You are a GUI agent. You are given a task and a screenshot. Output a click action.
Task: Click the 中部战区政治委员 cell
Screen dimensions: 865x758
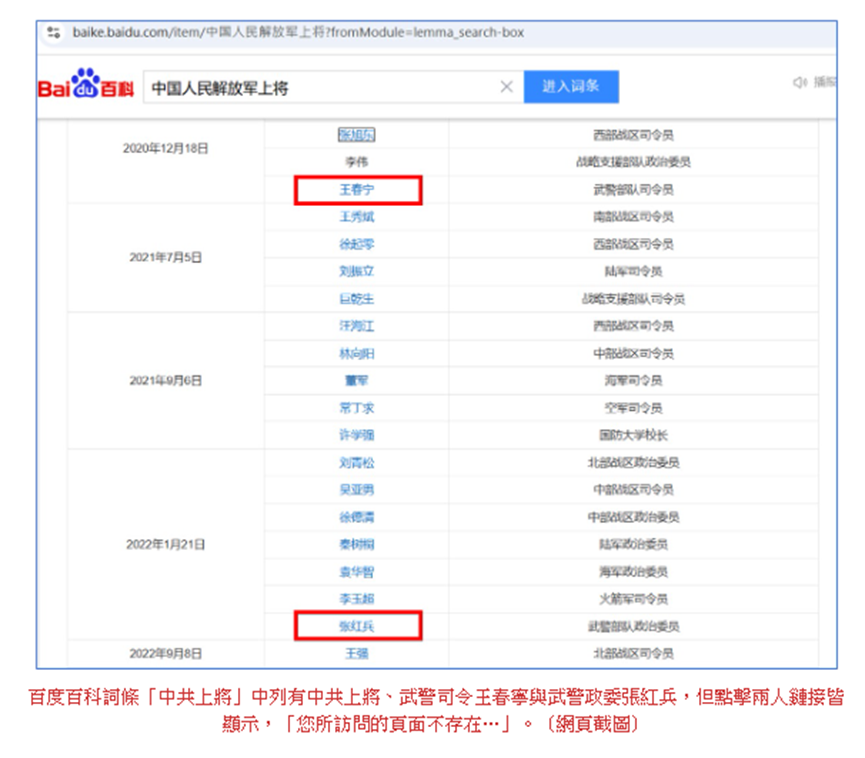633,517
